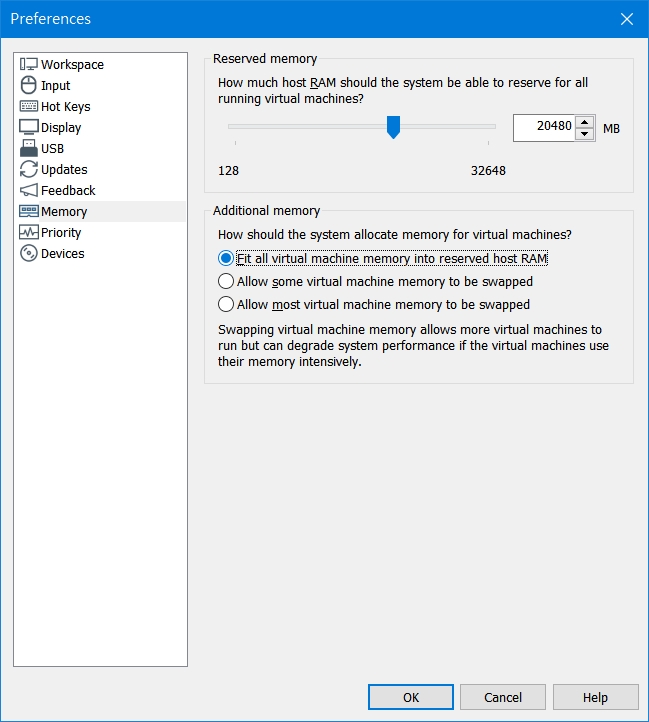This screenshot has width=649, height=722.
Task: Select Allow some virtual machine memory swapped
Action: coord(226,282)
